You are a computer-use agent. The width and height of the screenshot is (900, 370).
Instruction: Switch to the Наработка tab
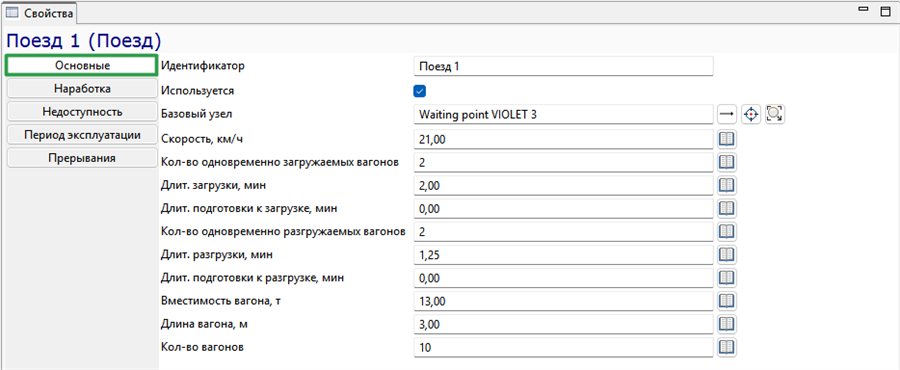[82, 89]
